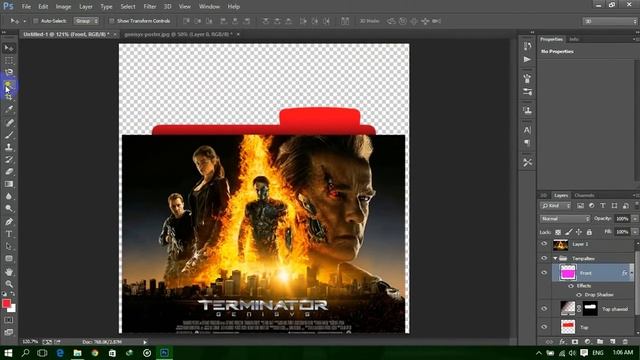This screenshot has height=360, width=640.
Task: Click Create new layer icon
Action: click(x=613, y=342)
